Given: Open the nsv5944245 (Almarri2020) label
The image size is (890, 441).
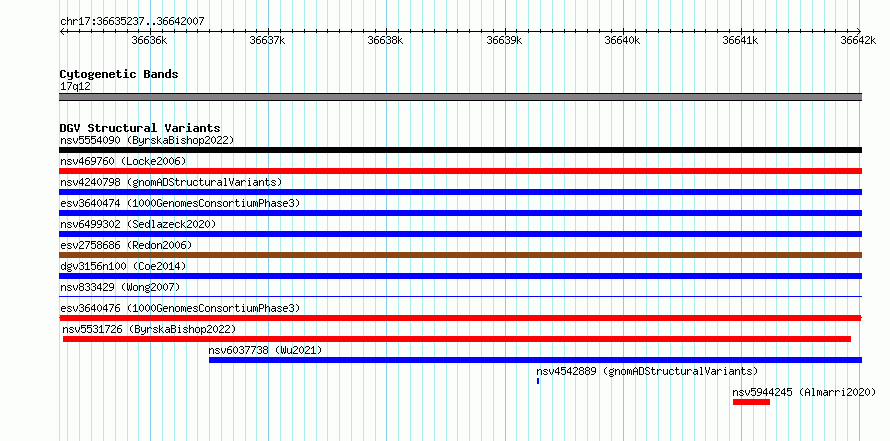Looking at the screenshot, I should 804,392.
